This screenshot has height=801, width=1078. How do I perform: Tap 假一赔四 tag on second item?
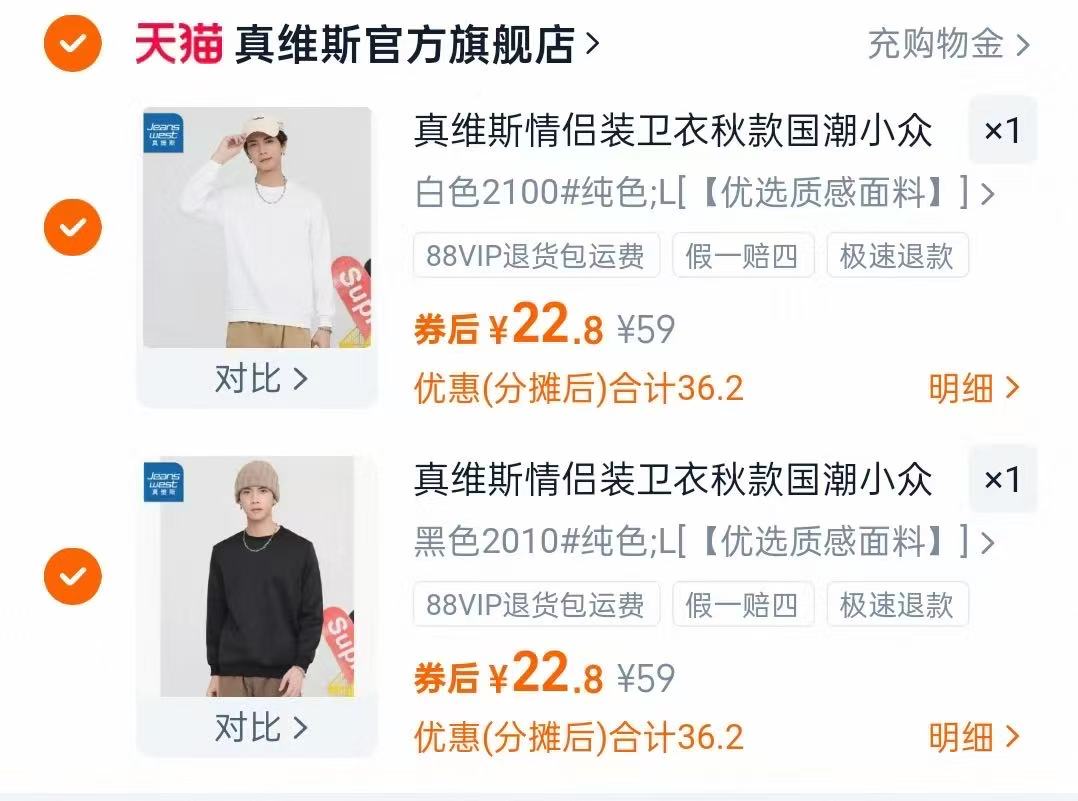743,604
